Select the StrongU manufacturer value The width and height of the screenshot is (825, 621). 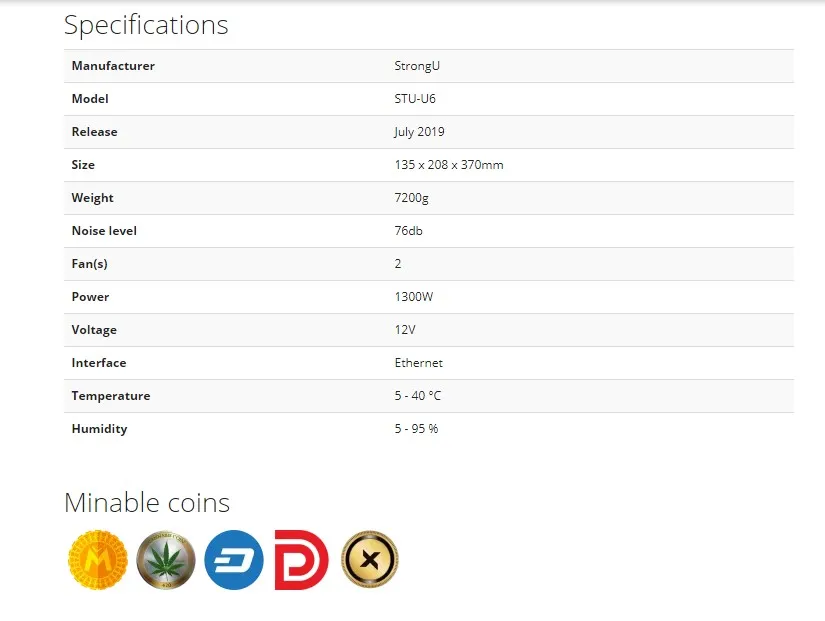pyautogui.click(x=417, y=66)
